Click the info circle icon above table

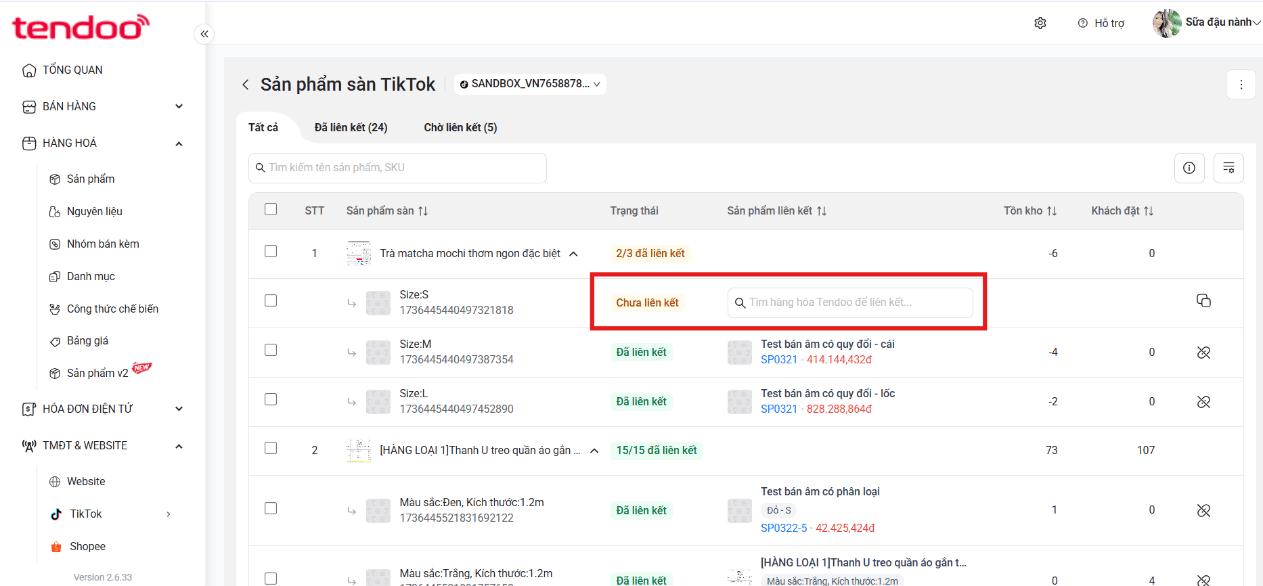(x=1189, y=168)
